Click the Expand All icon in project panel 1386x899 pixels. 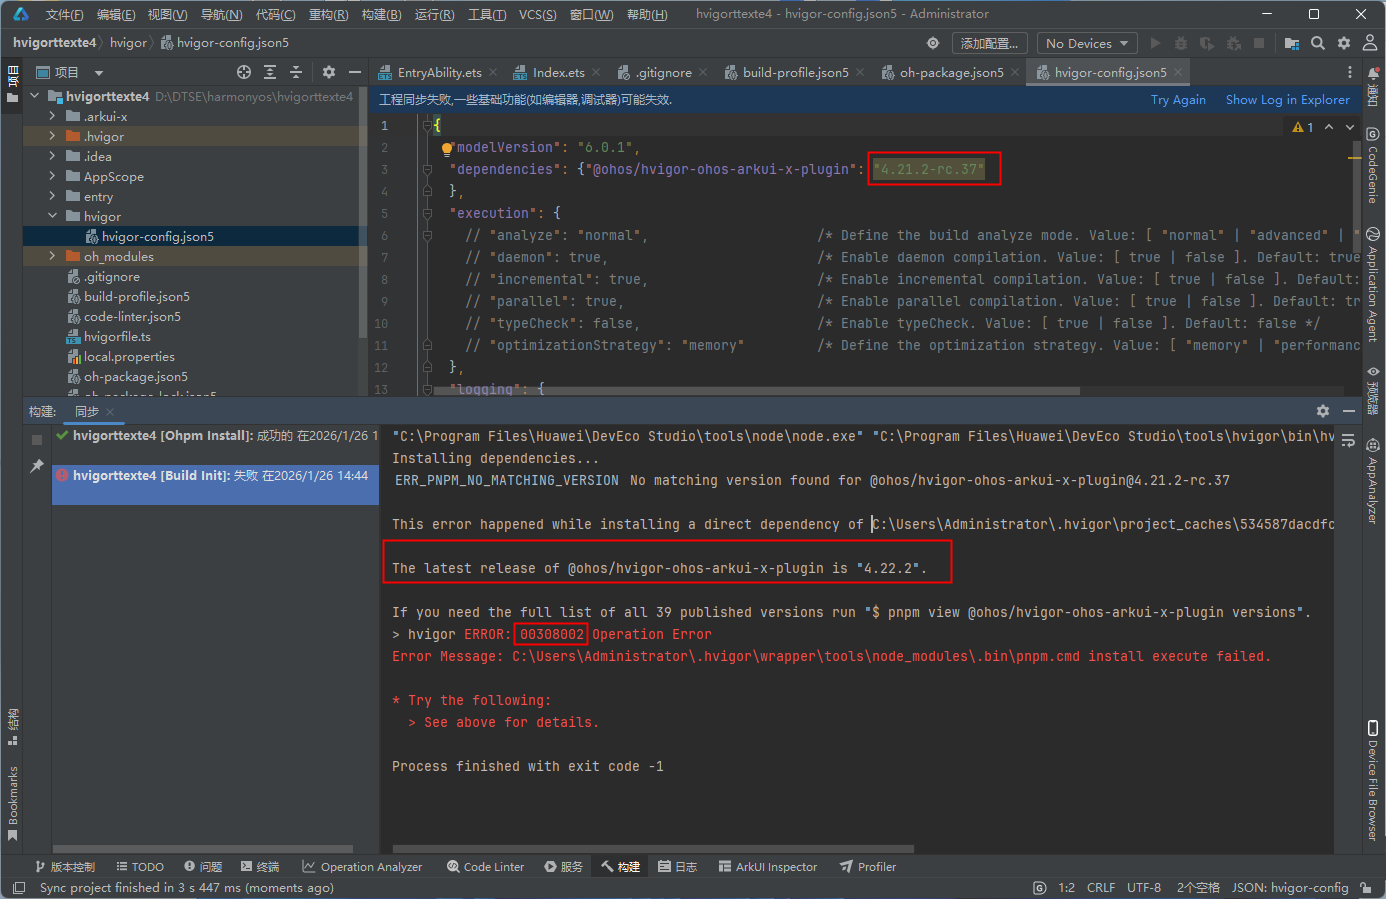coord(270,72)
